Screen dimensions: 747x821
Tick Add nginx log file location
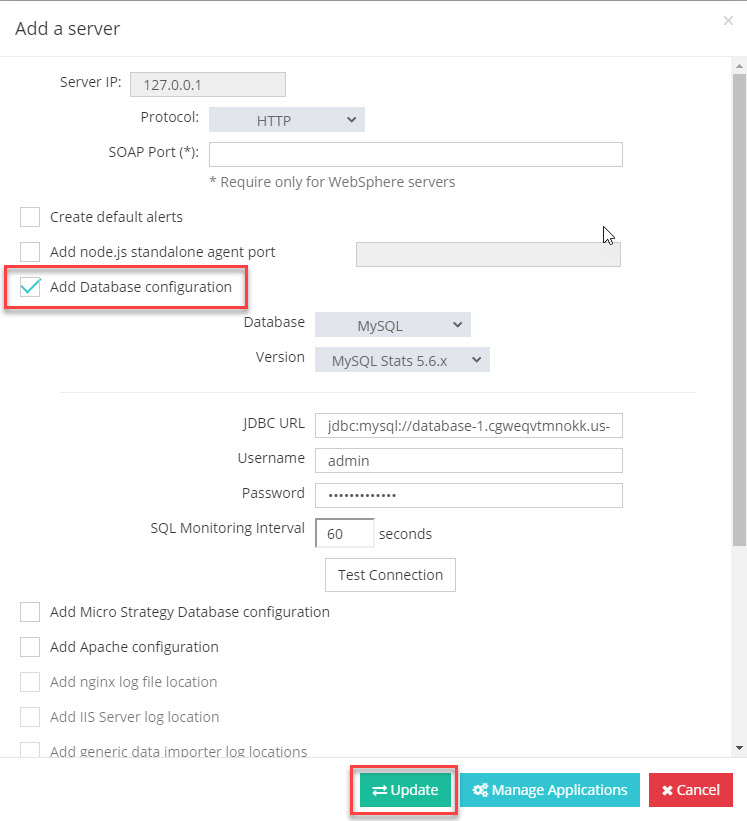tap(31, 682)
